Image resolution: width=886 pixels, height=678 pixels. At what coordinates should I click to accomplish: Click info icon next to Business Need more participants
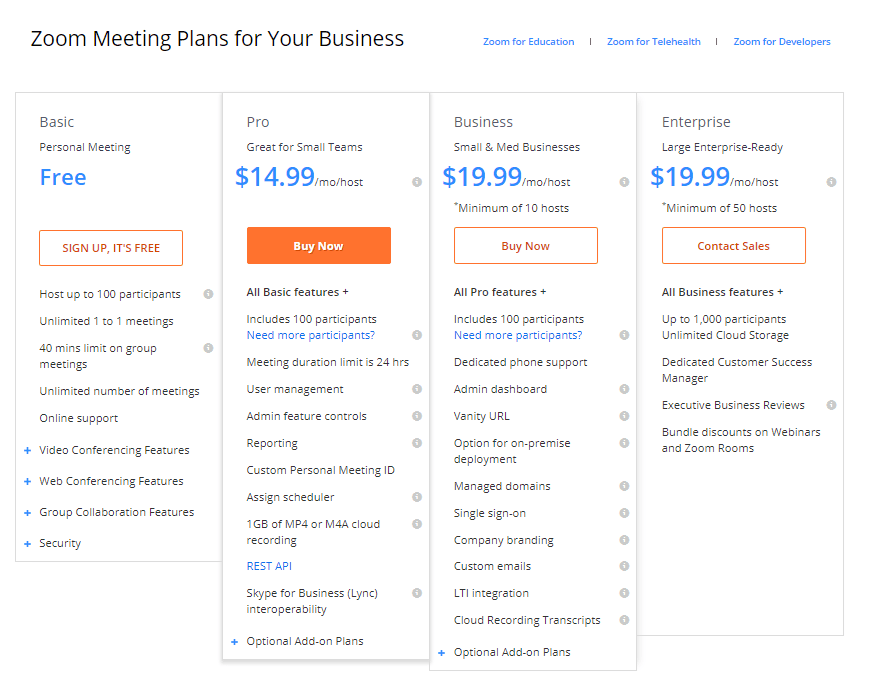(x=624, y=335)
